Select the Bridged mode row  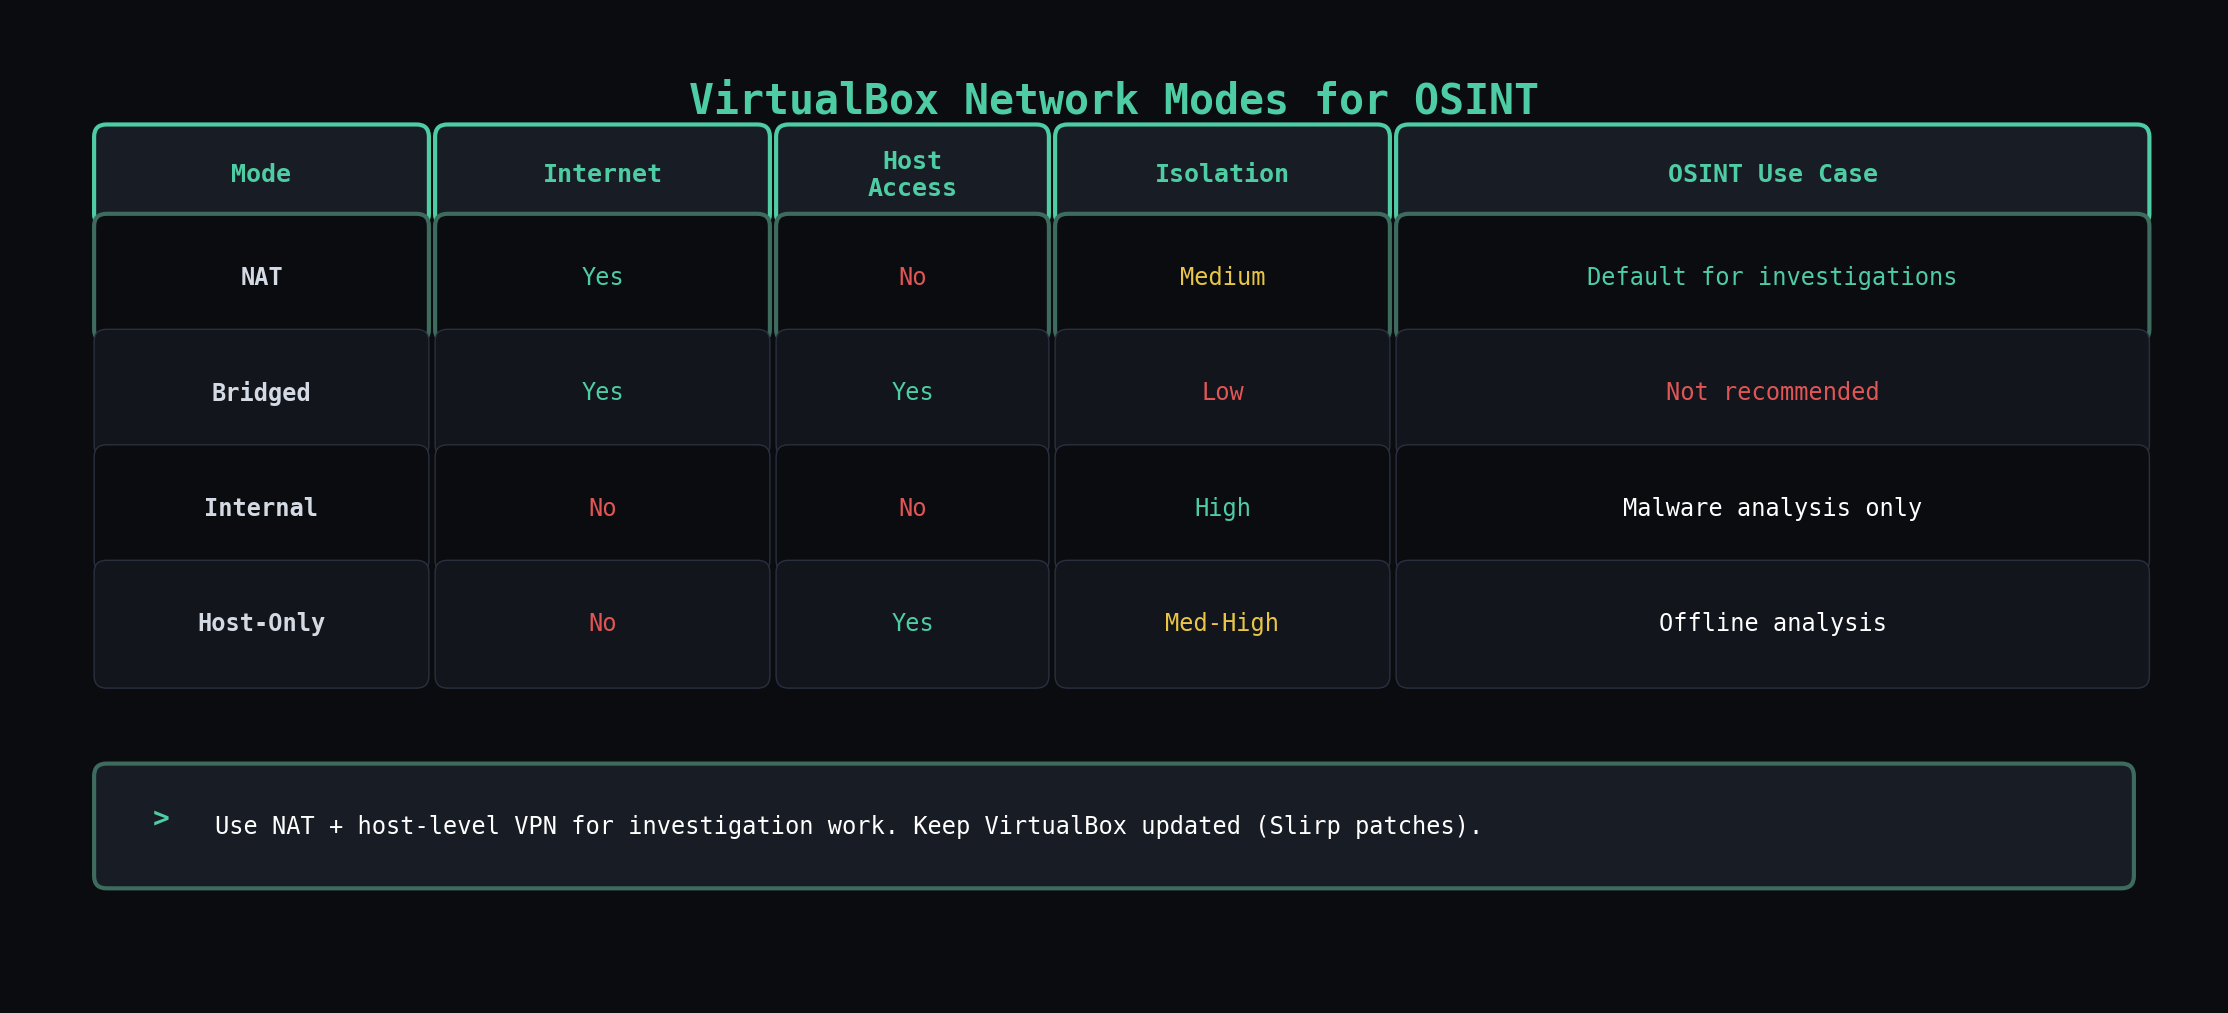[x=260, y=391]
